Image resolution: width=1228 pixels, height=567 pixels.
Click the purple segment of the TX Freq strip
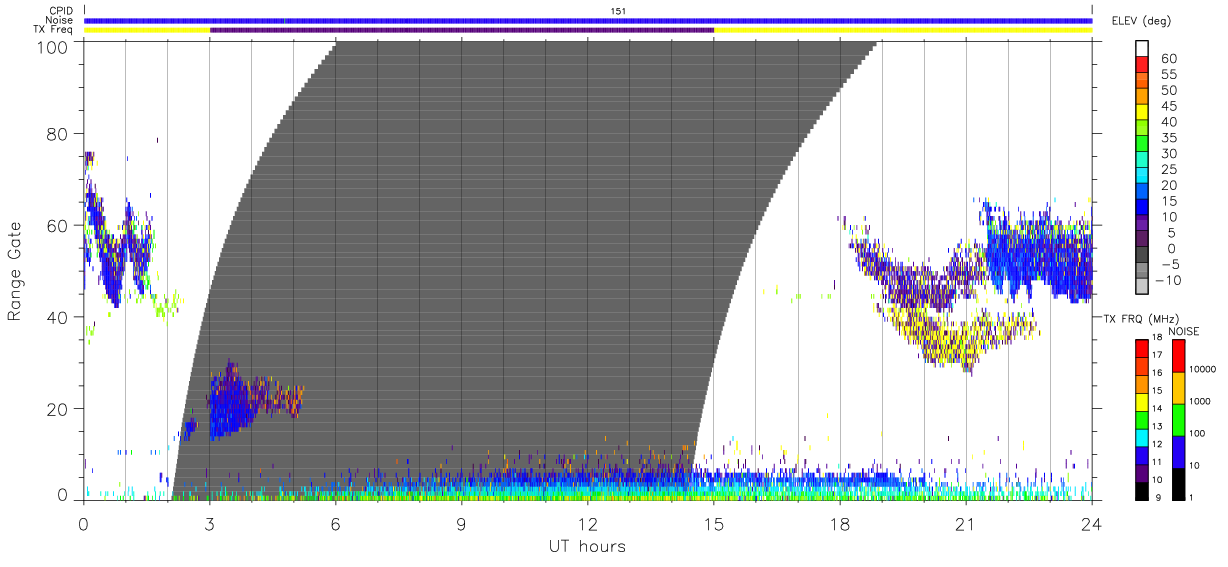point(462,30)
